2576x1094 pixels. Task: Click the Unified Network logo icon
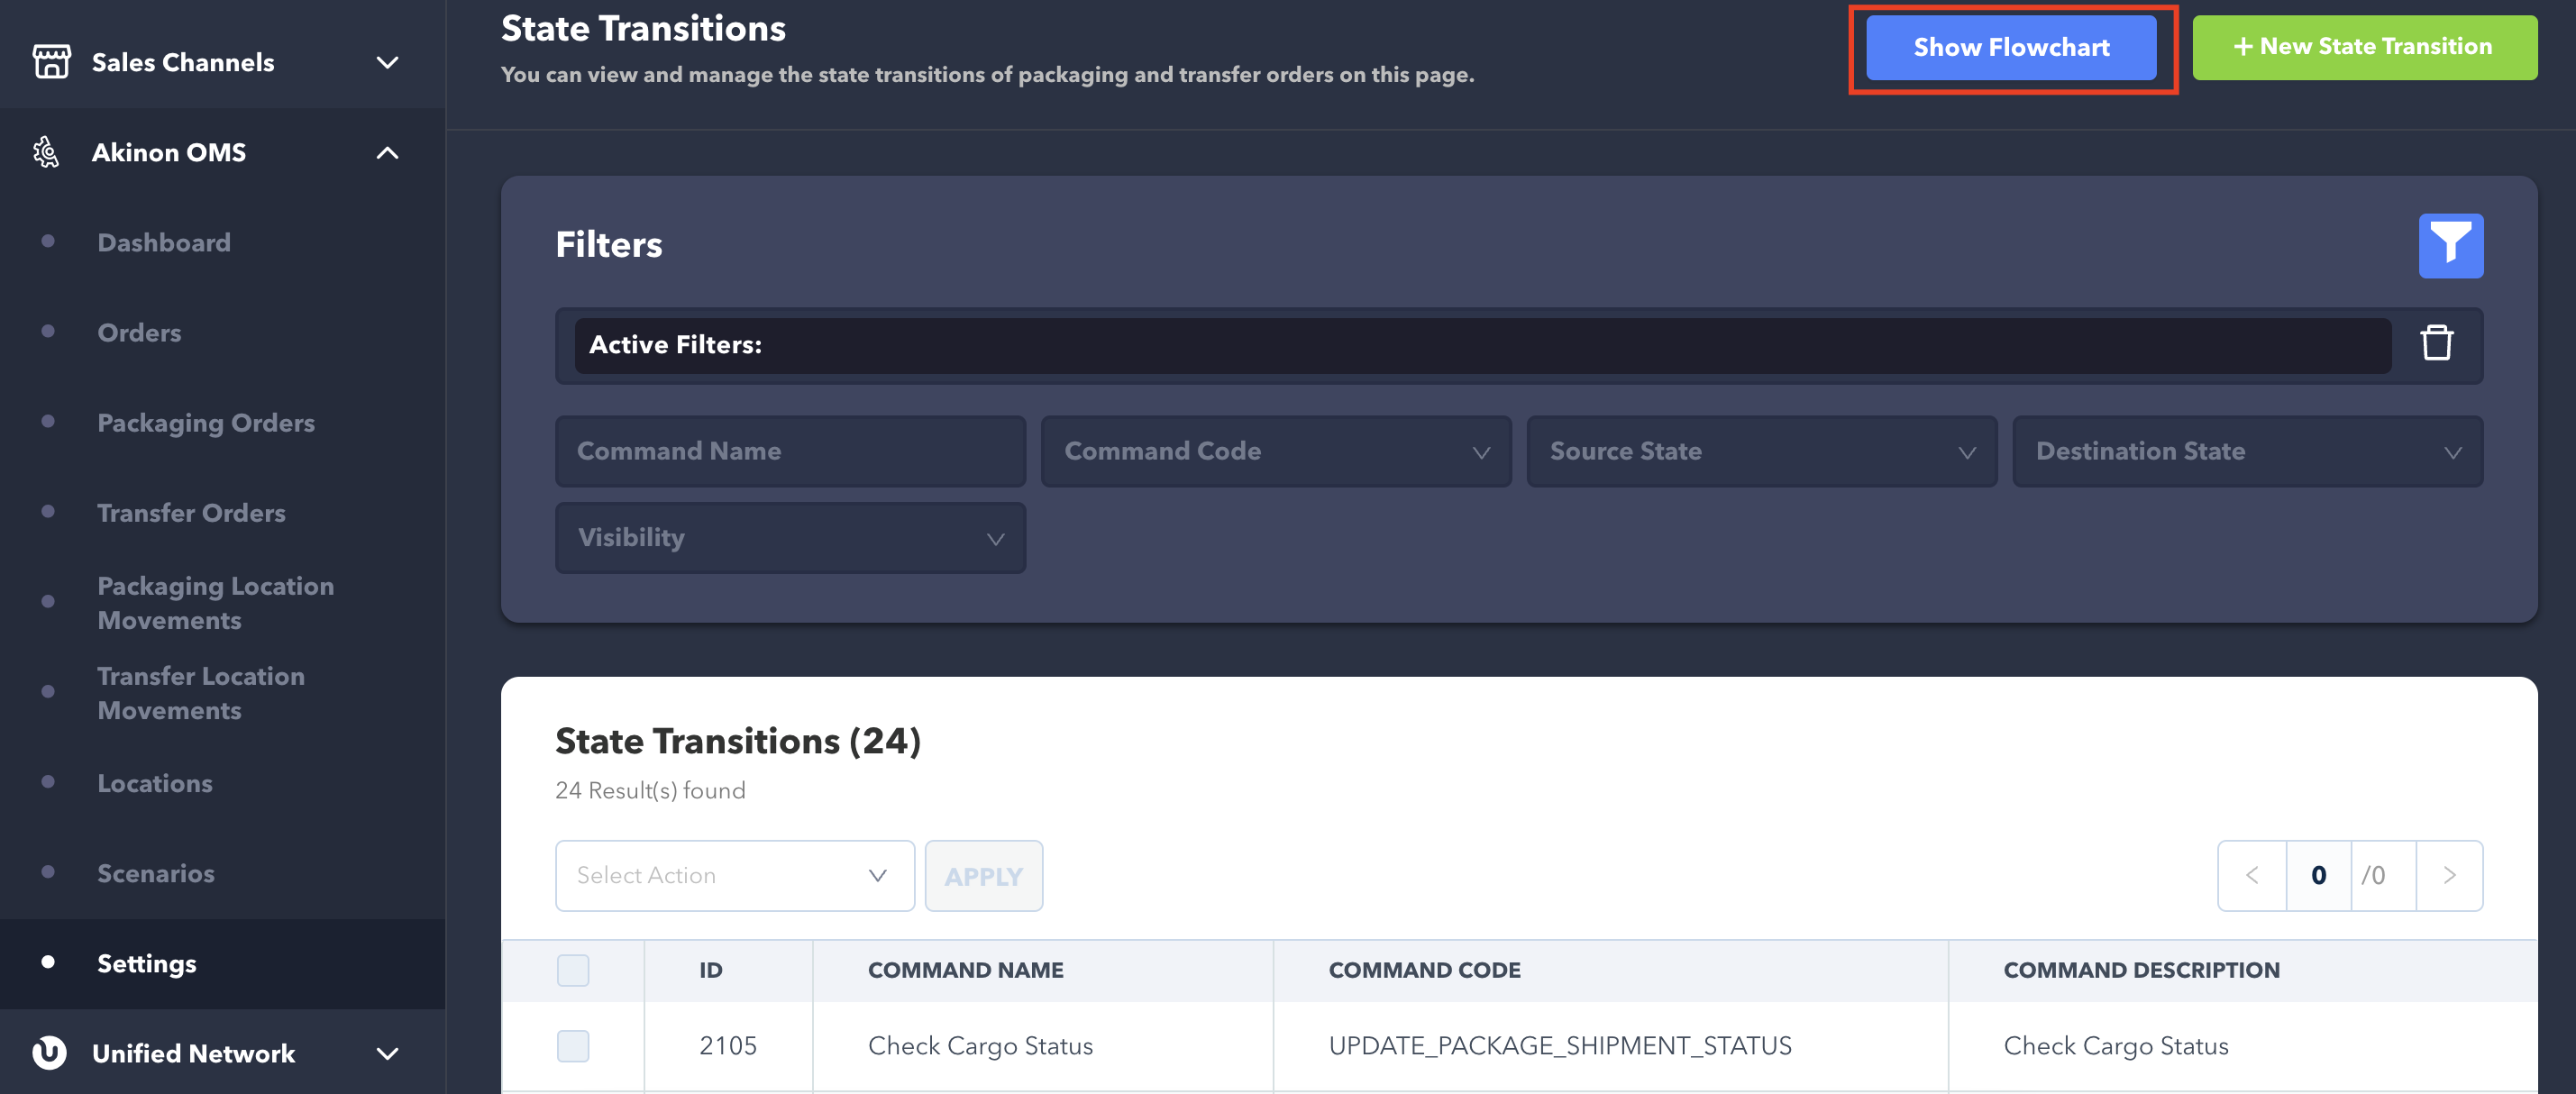(49, 1052)
